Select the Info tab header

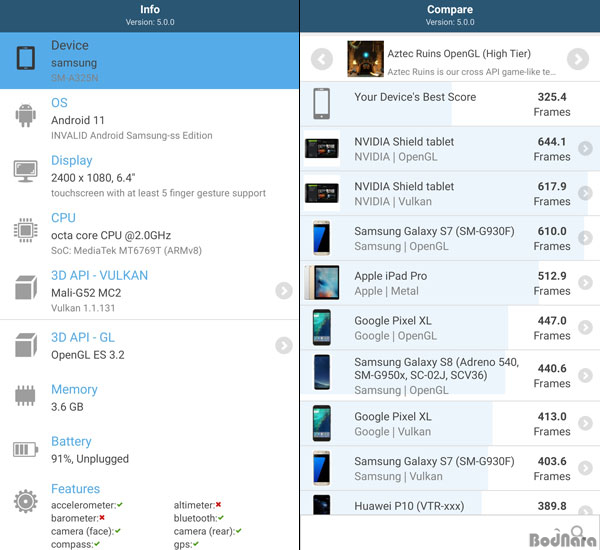(x=150, y=16)
